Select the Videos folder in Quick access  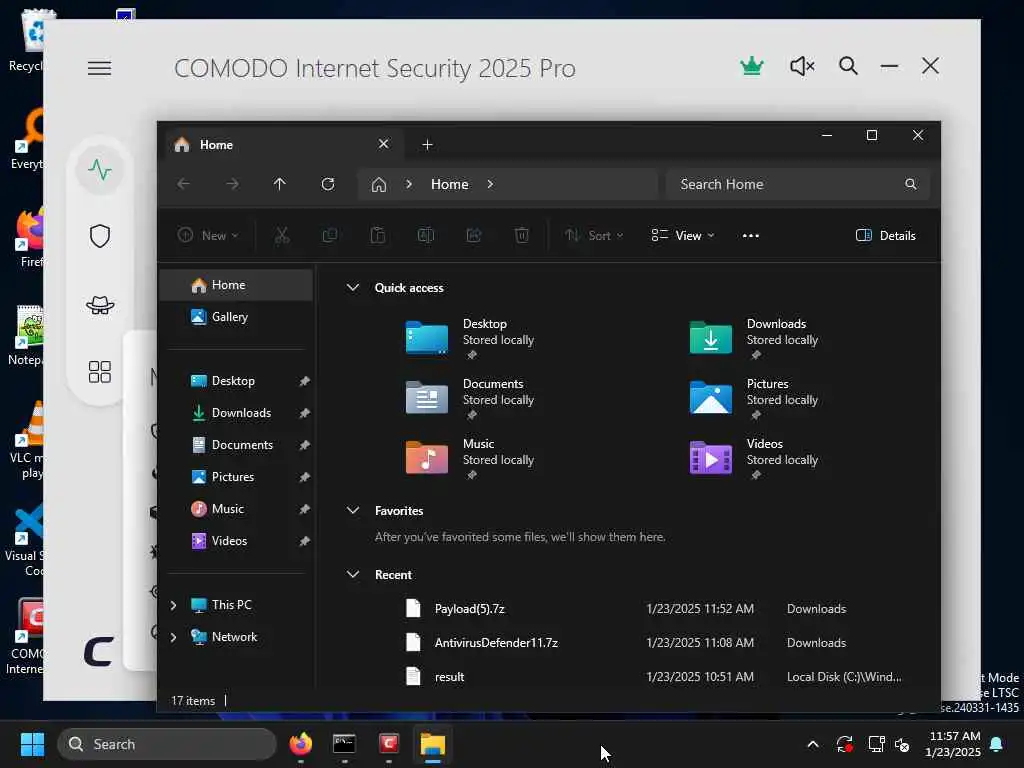(754, 459)
